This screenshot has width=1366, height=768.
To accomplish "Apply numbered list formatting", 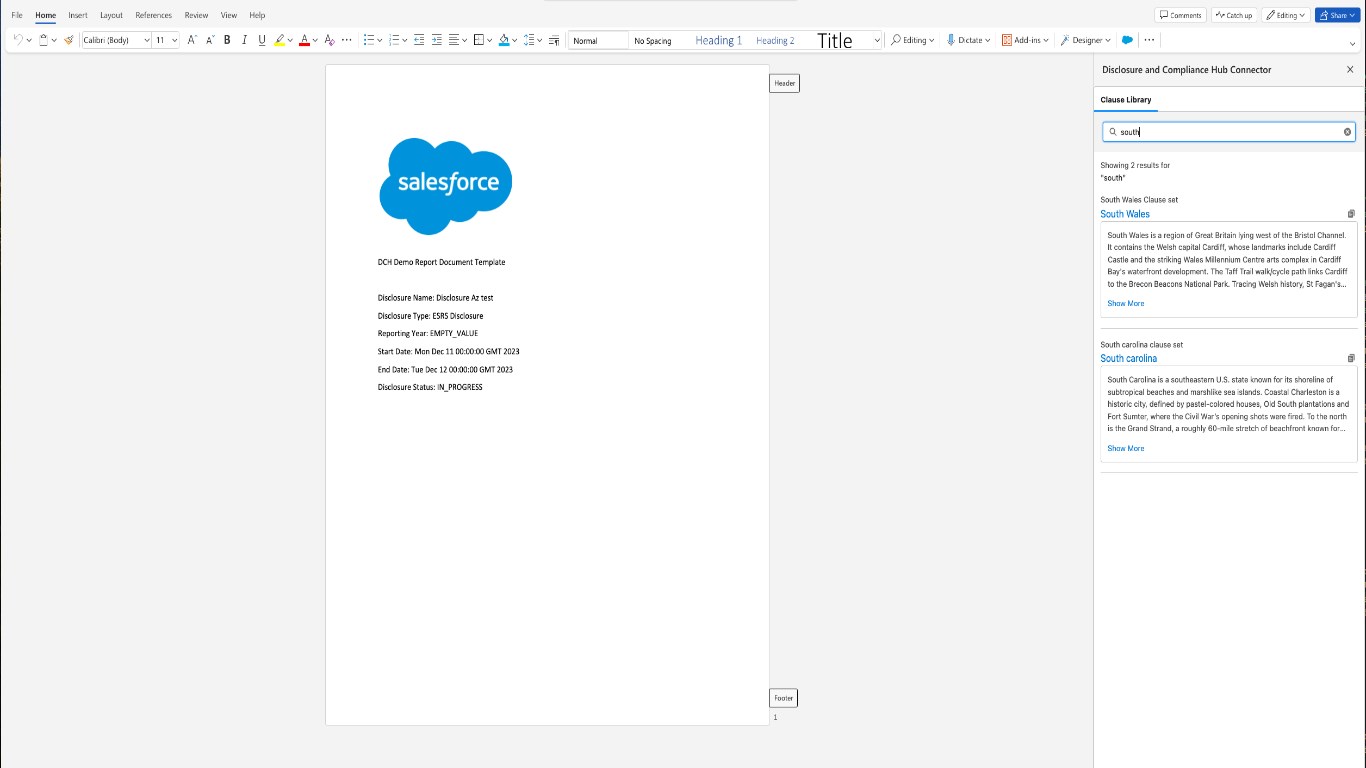I will [394, 40].
